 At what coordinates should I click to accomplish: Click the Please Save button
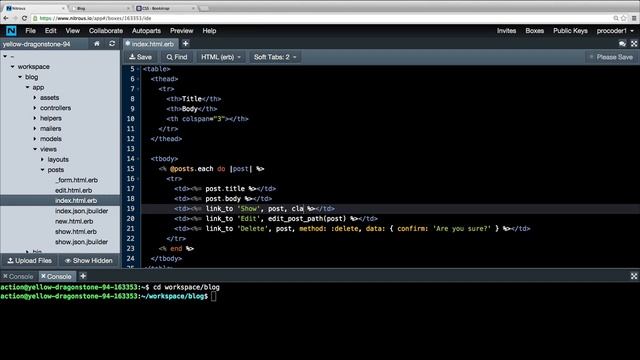pyautogui.click(x=611, y=57)
